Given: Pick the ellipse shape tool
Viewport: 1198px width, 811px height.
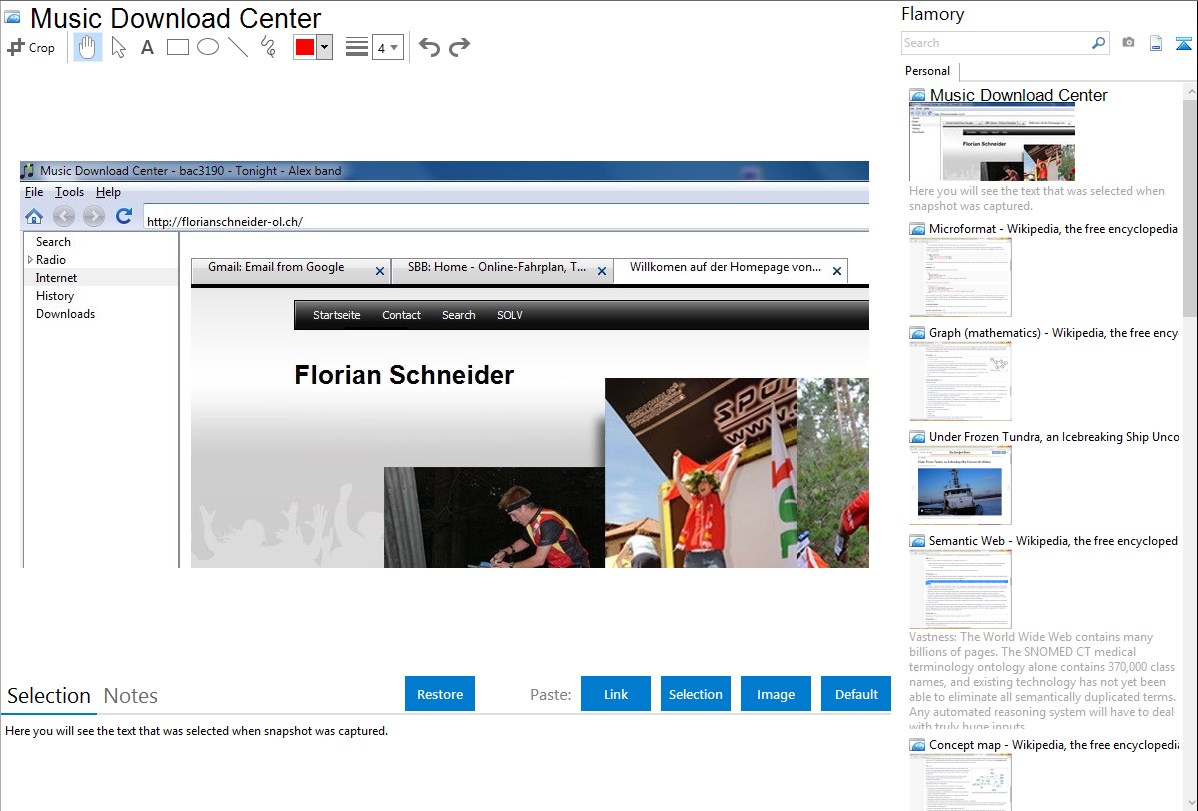Looking at the screenshot, I should (207, 47).
